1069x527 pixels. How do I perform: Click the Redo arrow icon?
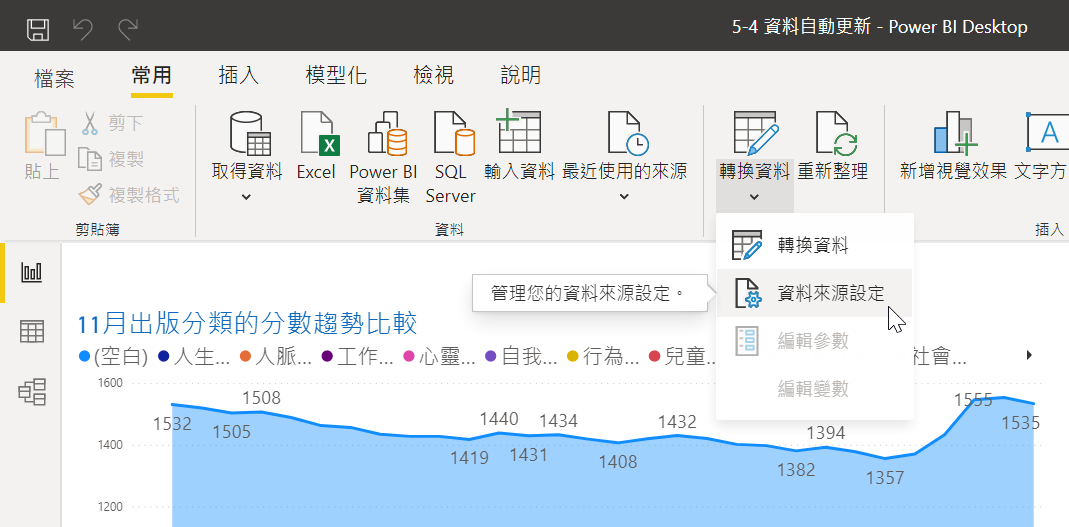click(x=127, y=29)
